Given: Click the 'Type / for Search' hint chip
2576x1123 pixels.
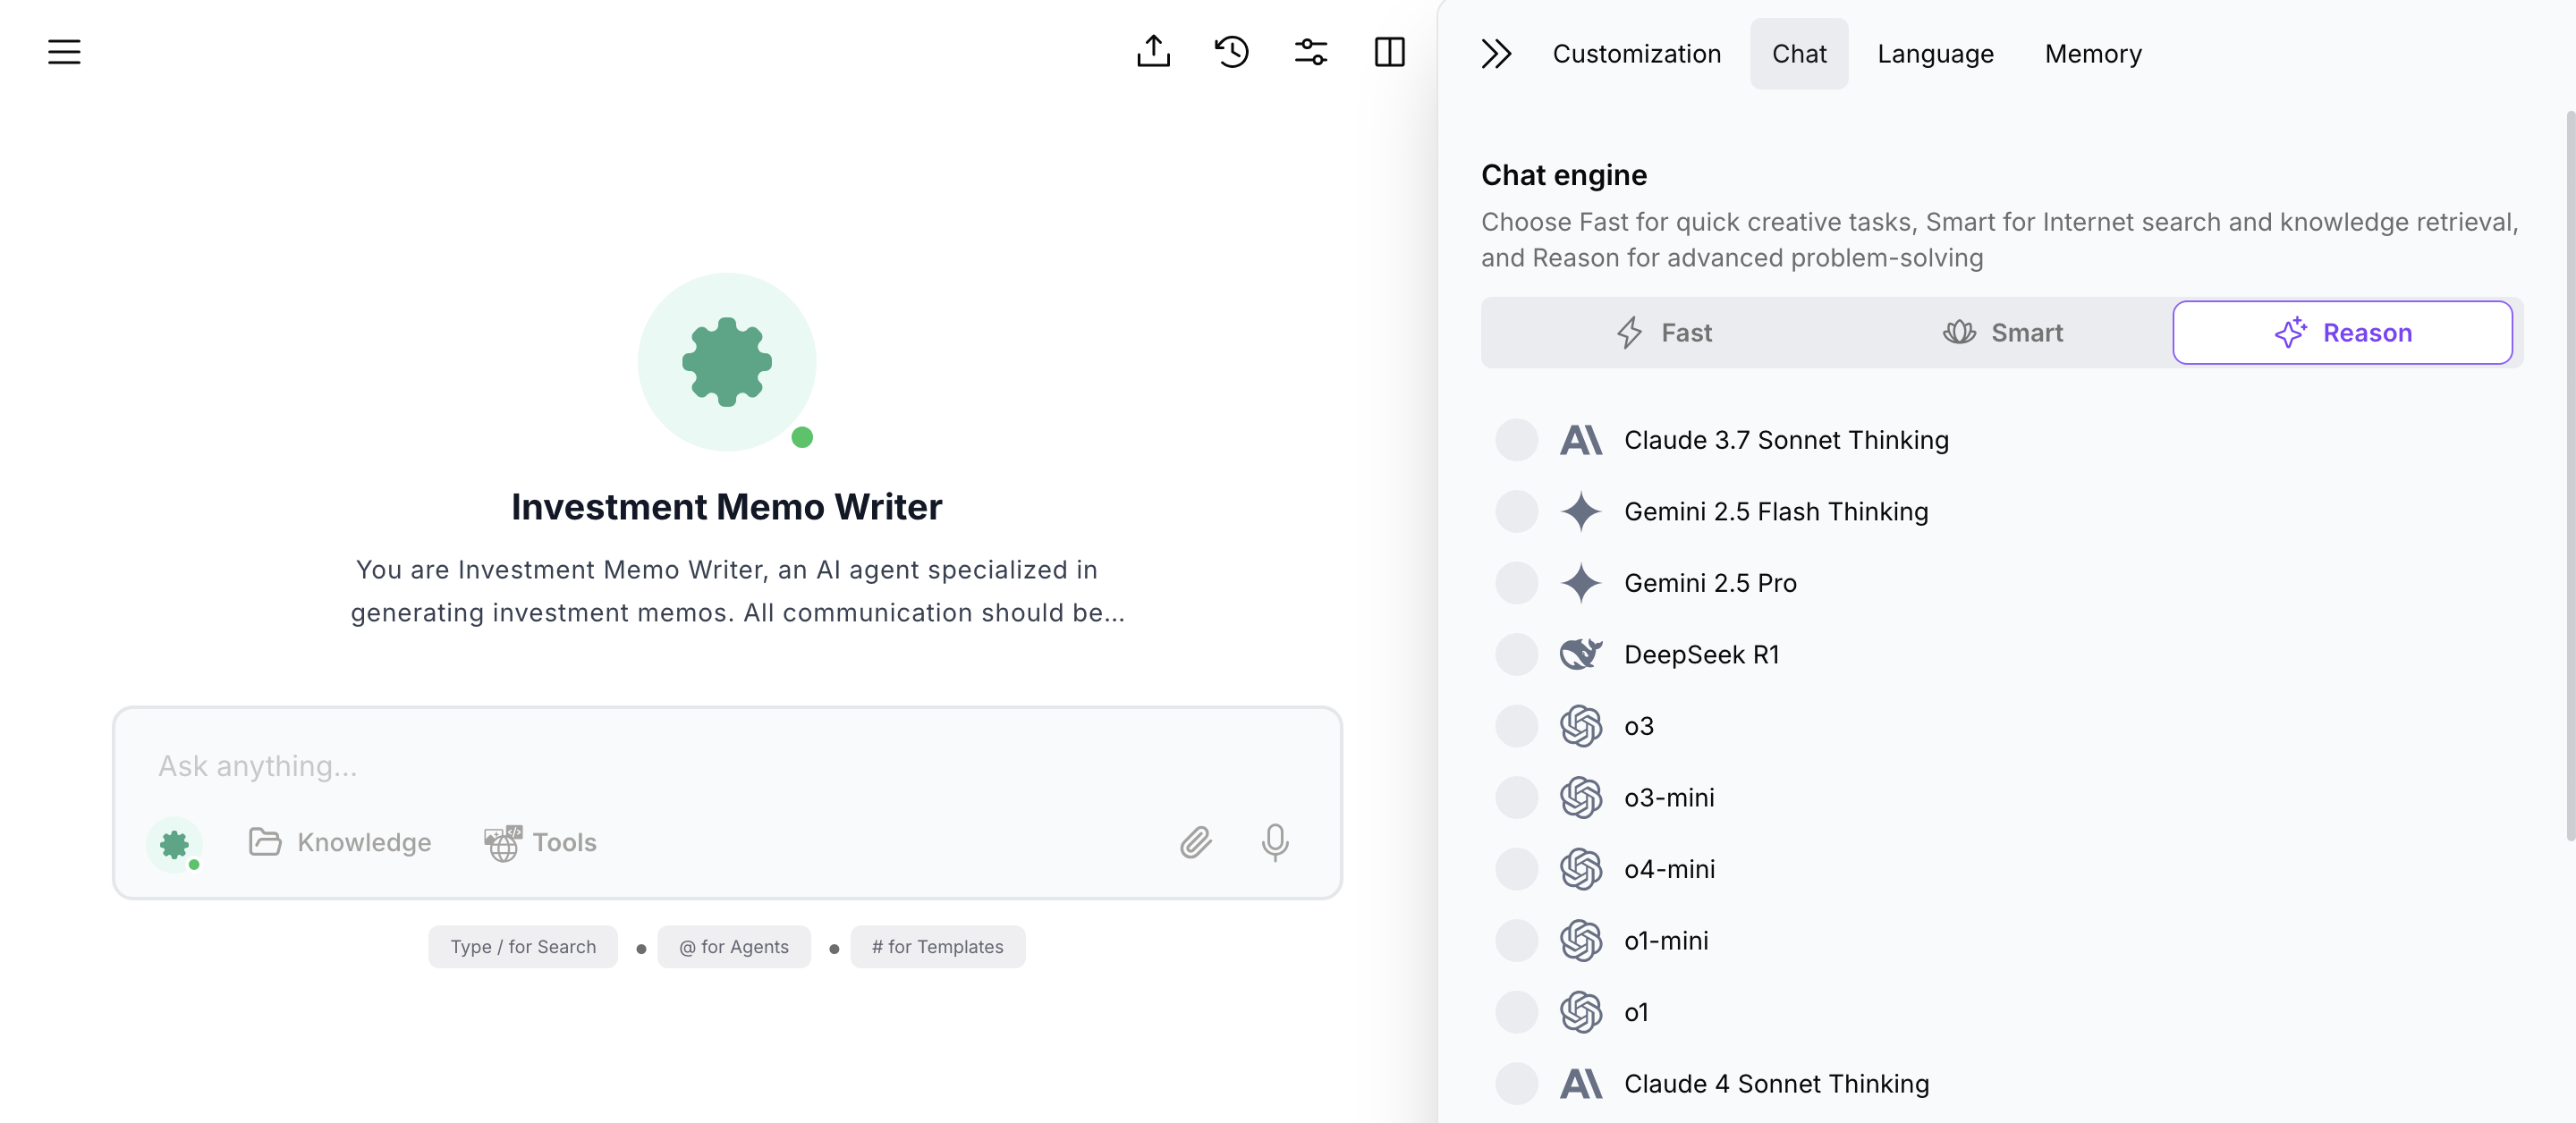Looking at the screenshot, I should coord(522,947).
